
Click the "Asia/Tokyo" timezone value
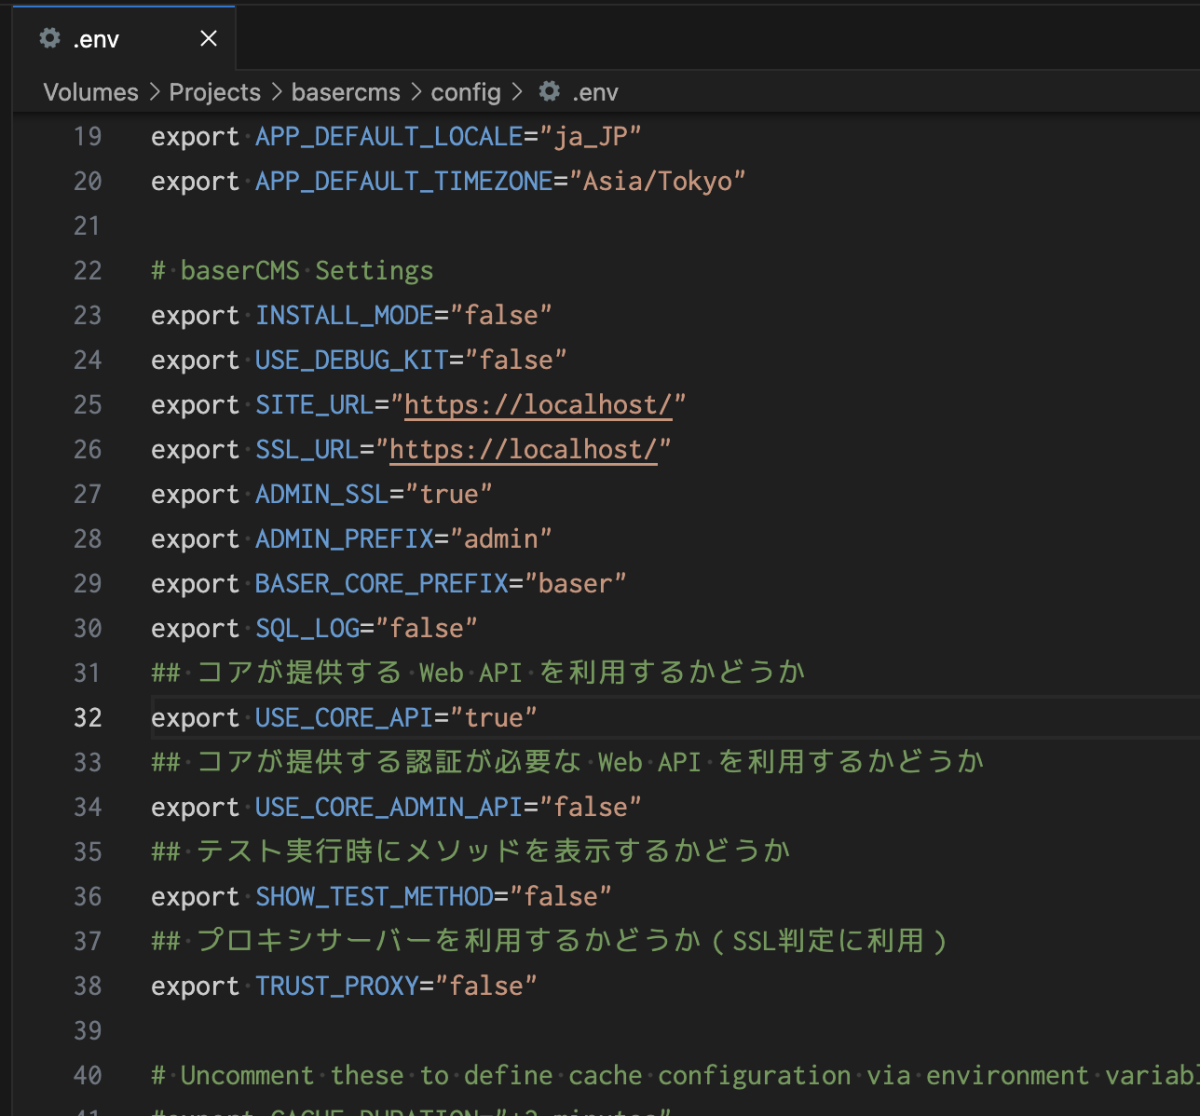pyautogui.click(x=657, y=182)
